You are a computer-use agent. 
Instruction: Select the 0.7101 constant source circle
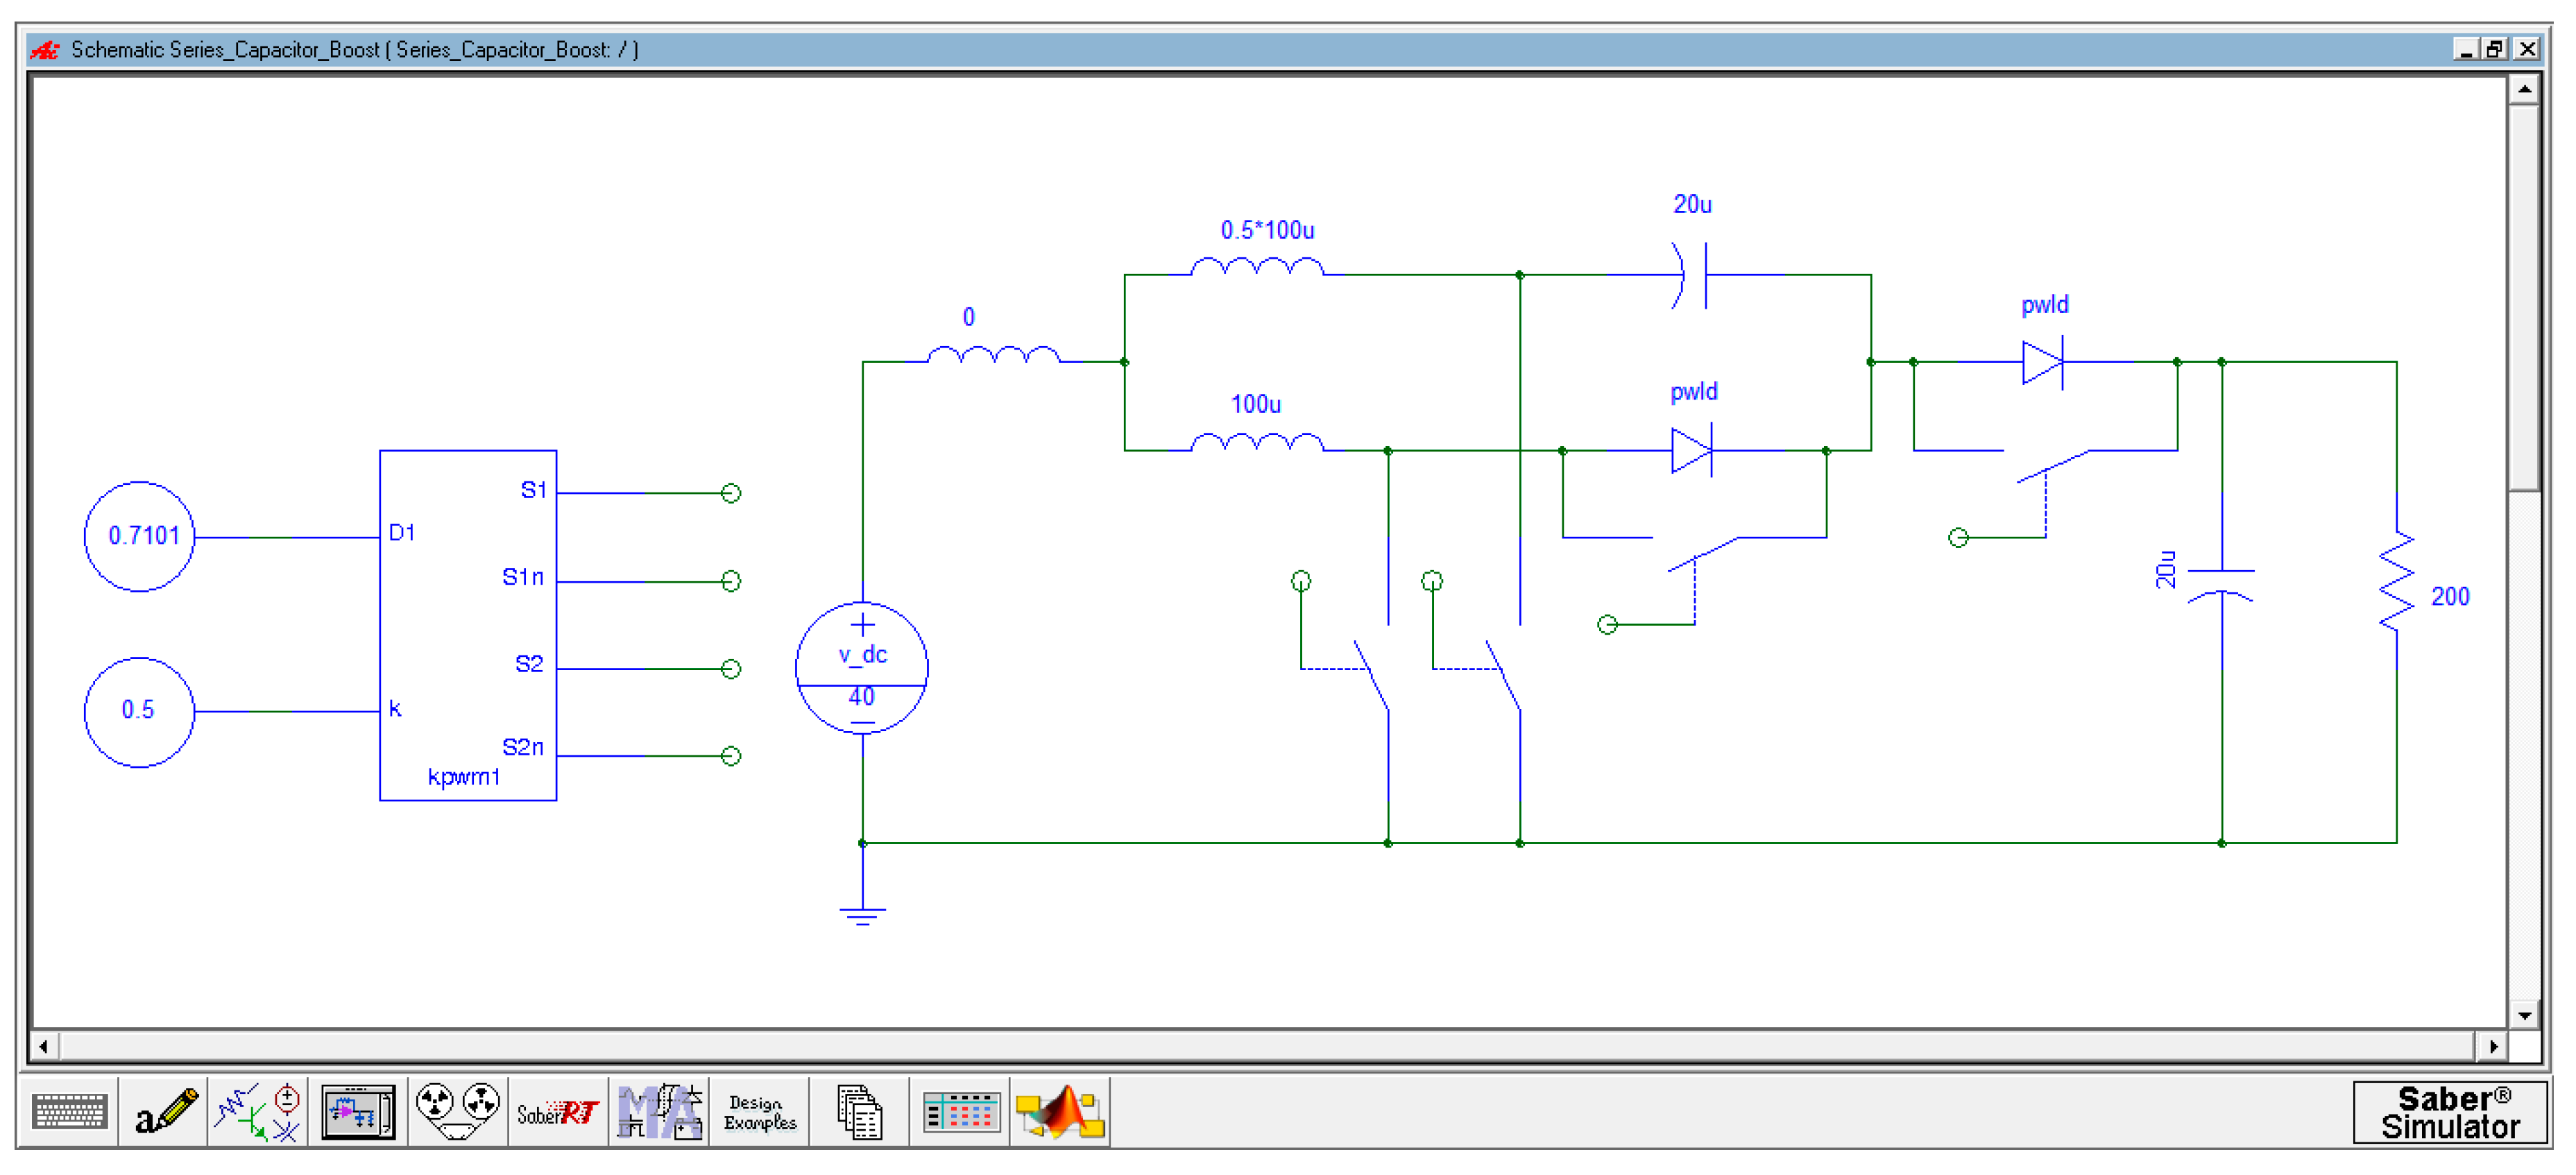coord(139,537)
